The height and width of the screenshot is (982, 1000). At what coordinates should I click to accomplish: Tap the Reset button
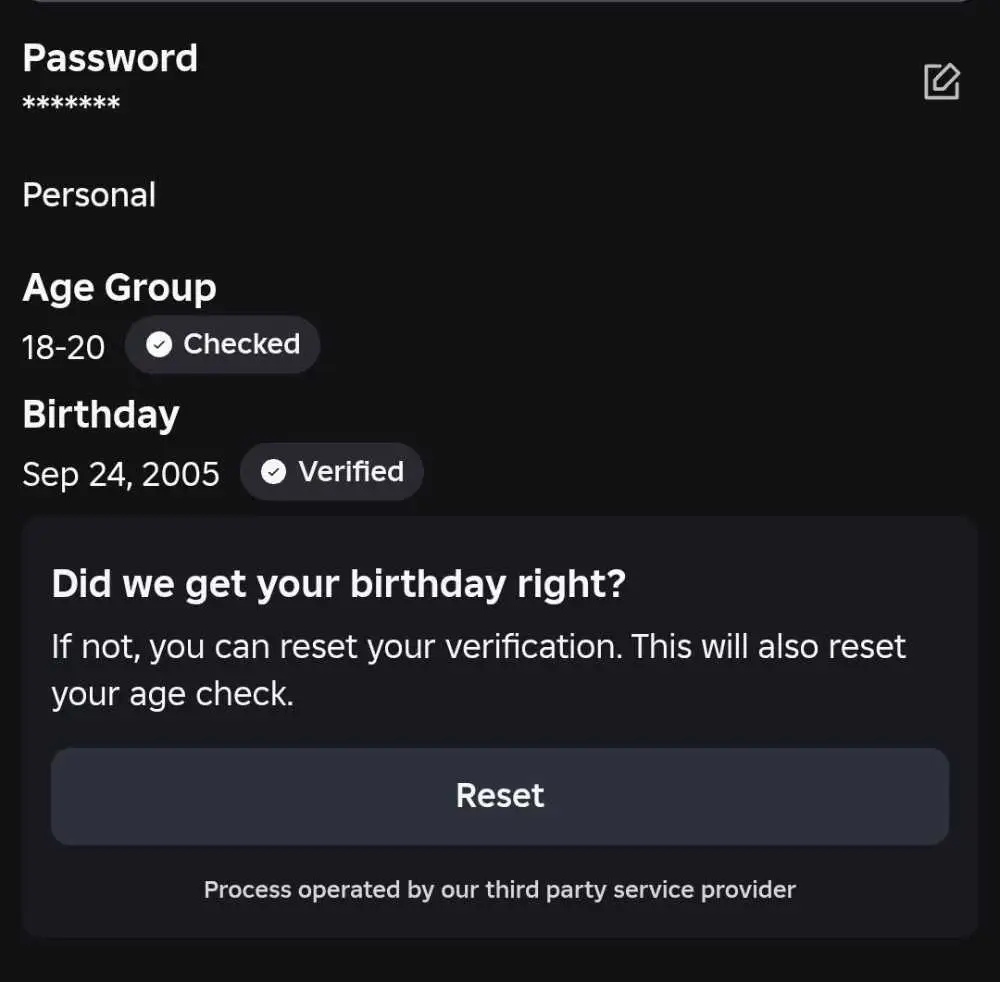click(x=500, y=796)
